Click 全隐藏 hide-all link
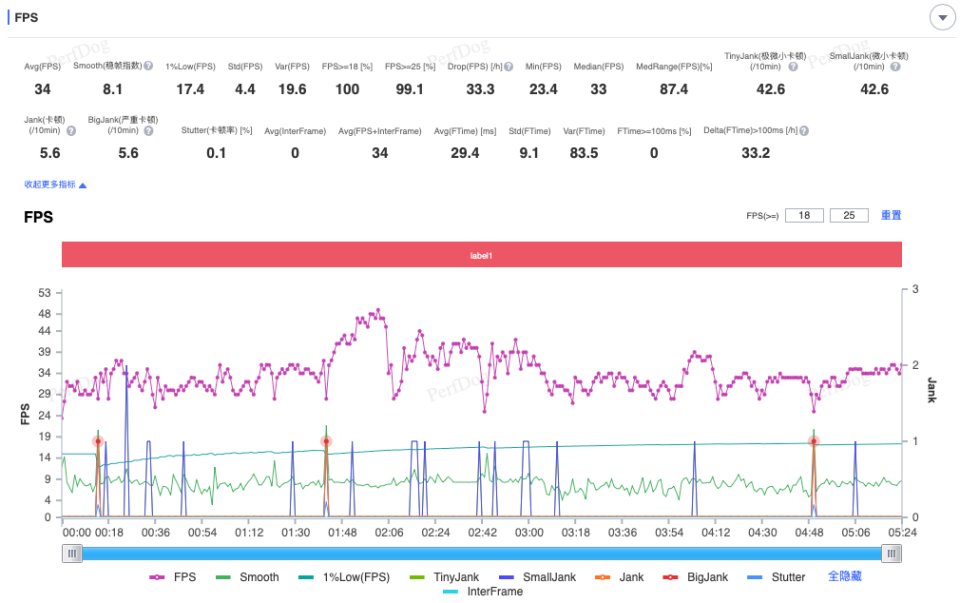This screenshot has width=960, height=603. (845, 576)
